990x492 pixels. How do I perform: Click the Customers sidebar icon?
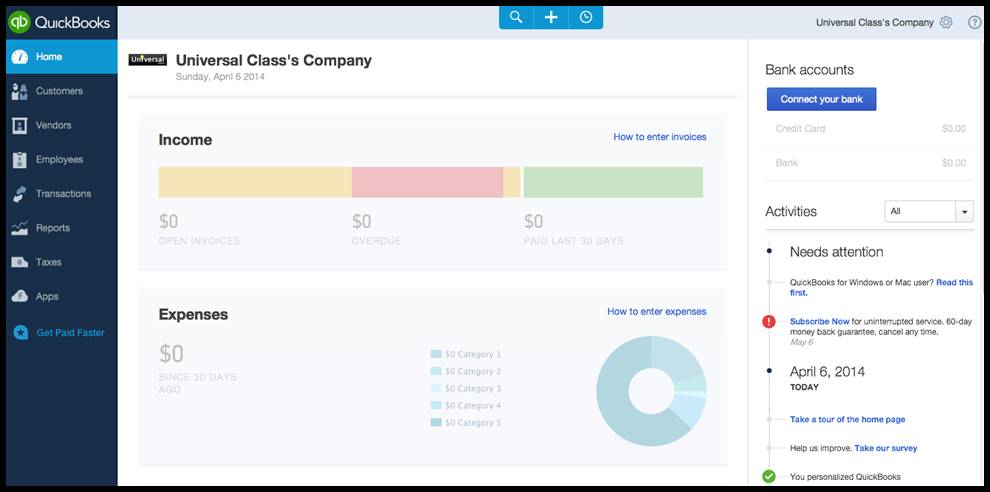point(20,91)
